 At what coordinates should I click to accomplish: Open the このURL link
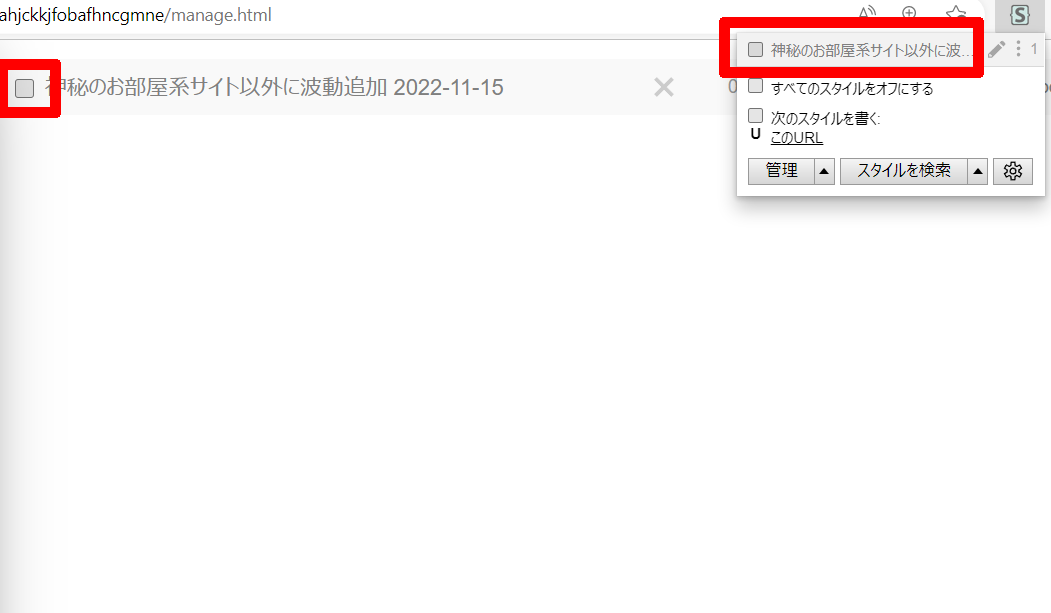(796, 138)
